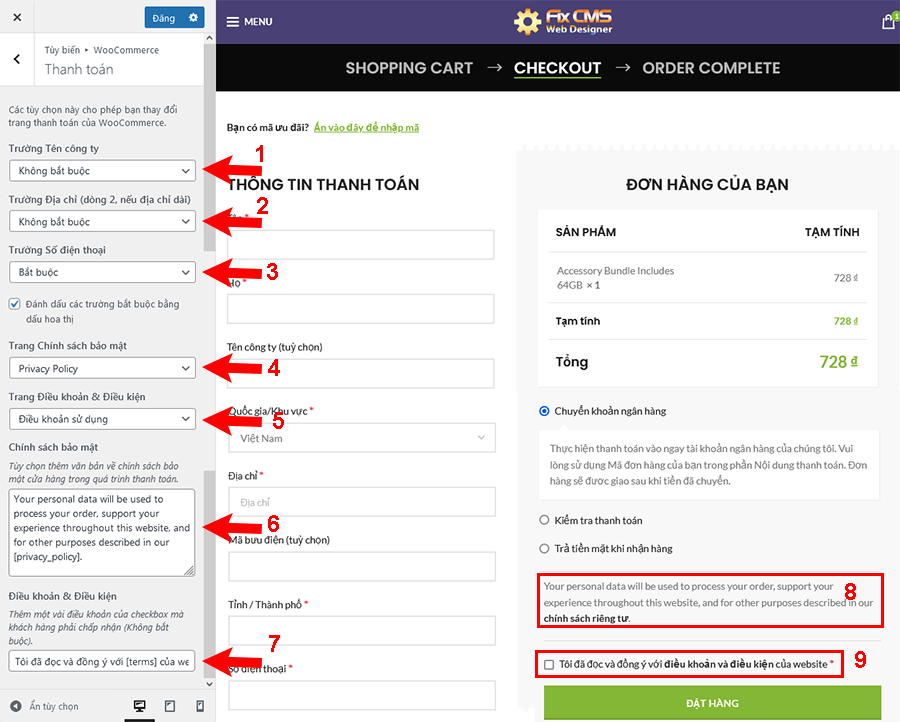Switch to tablet preview icon
This screenshot has height=722, width=900.
169,706
